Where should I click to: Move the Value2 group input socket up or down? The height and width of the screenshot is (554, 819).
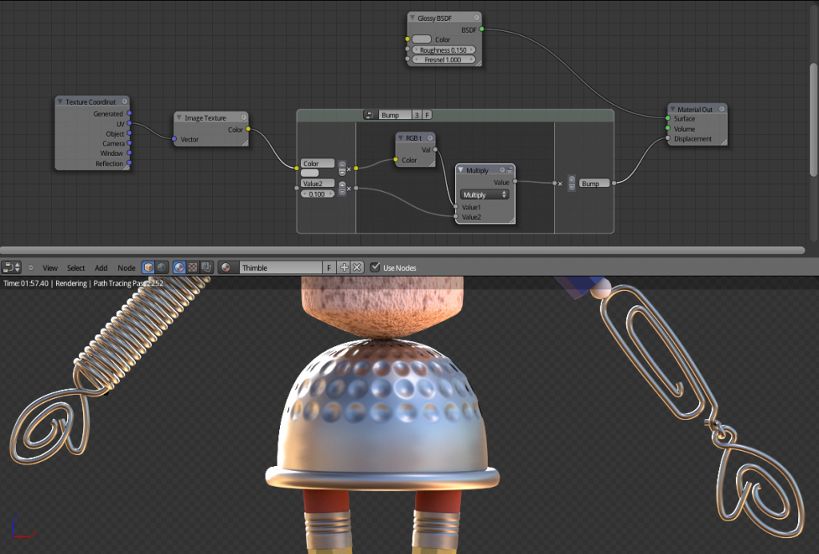click(x=342, y=188)
